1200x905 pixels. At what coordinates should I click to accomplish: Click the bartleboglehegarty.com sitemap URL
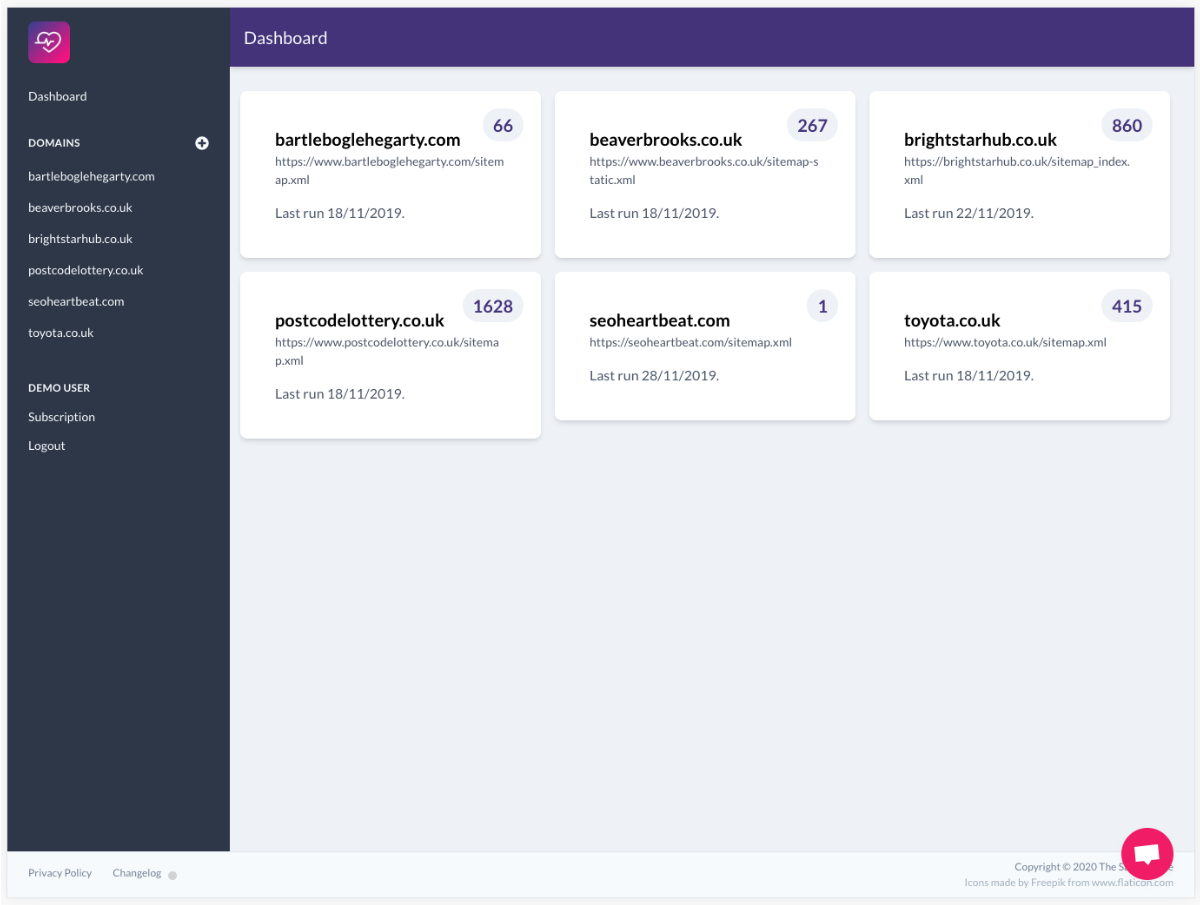point(389,171)
